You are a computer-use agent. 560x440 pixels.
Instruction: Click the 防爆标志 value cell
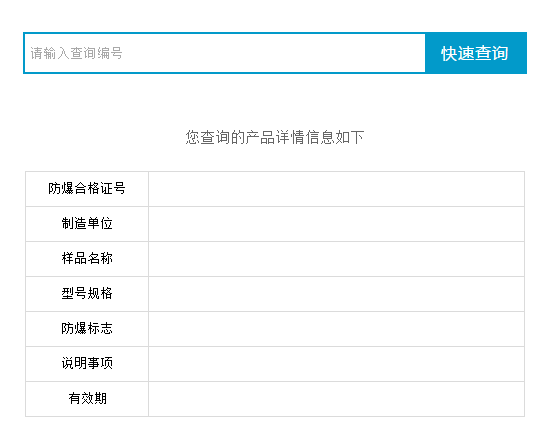pos(336,329)
